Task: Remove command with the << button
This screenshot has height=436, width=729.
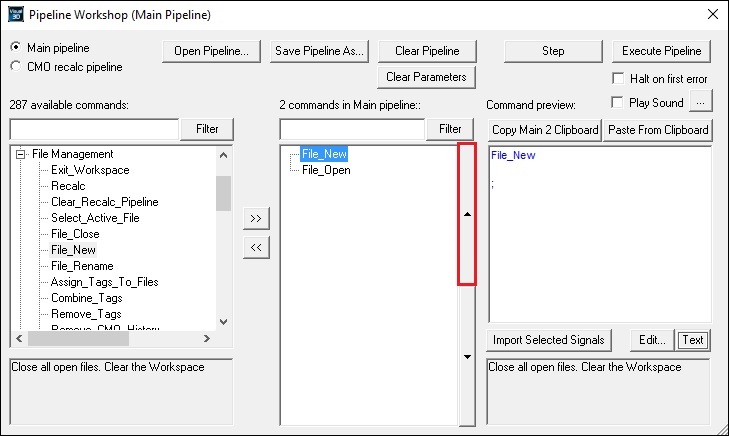Action: click(256, 246)
